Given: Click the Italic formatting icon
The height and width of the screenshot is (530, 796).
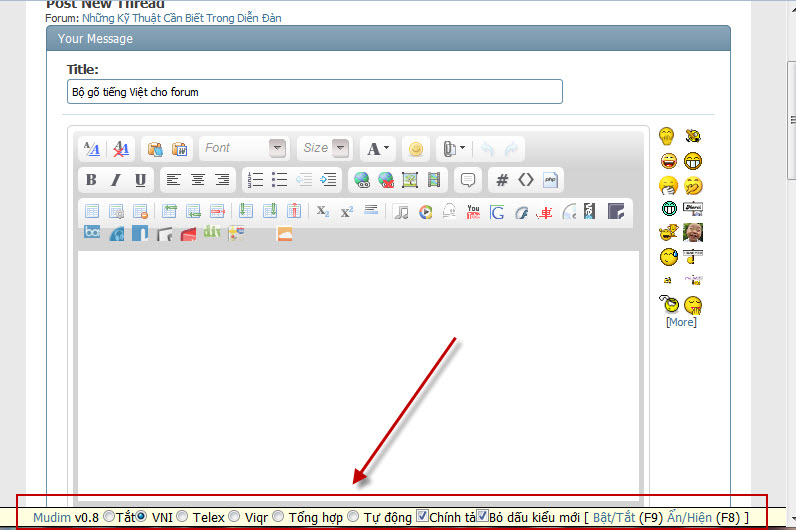Looking at the screenshot, I should point(115,180).
